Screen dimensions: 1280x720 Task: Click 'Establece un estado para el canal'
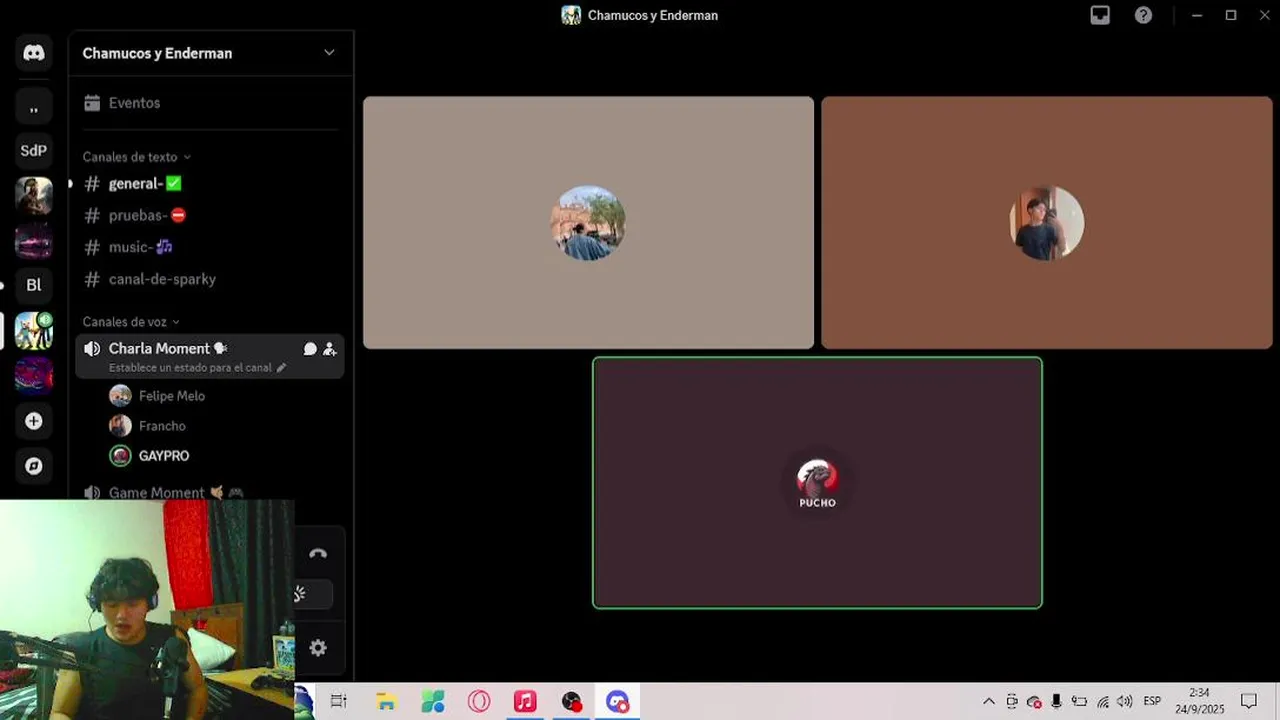(x=190, y=368)
